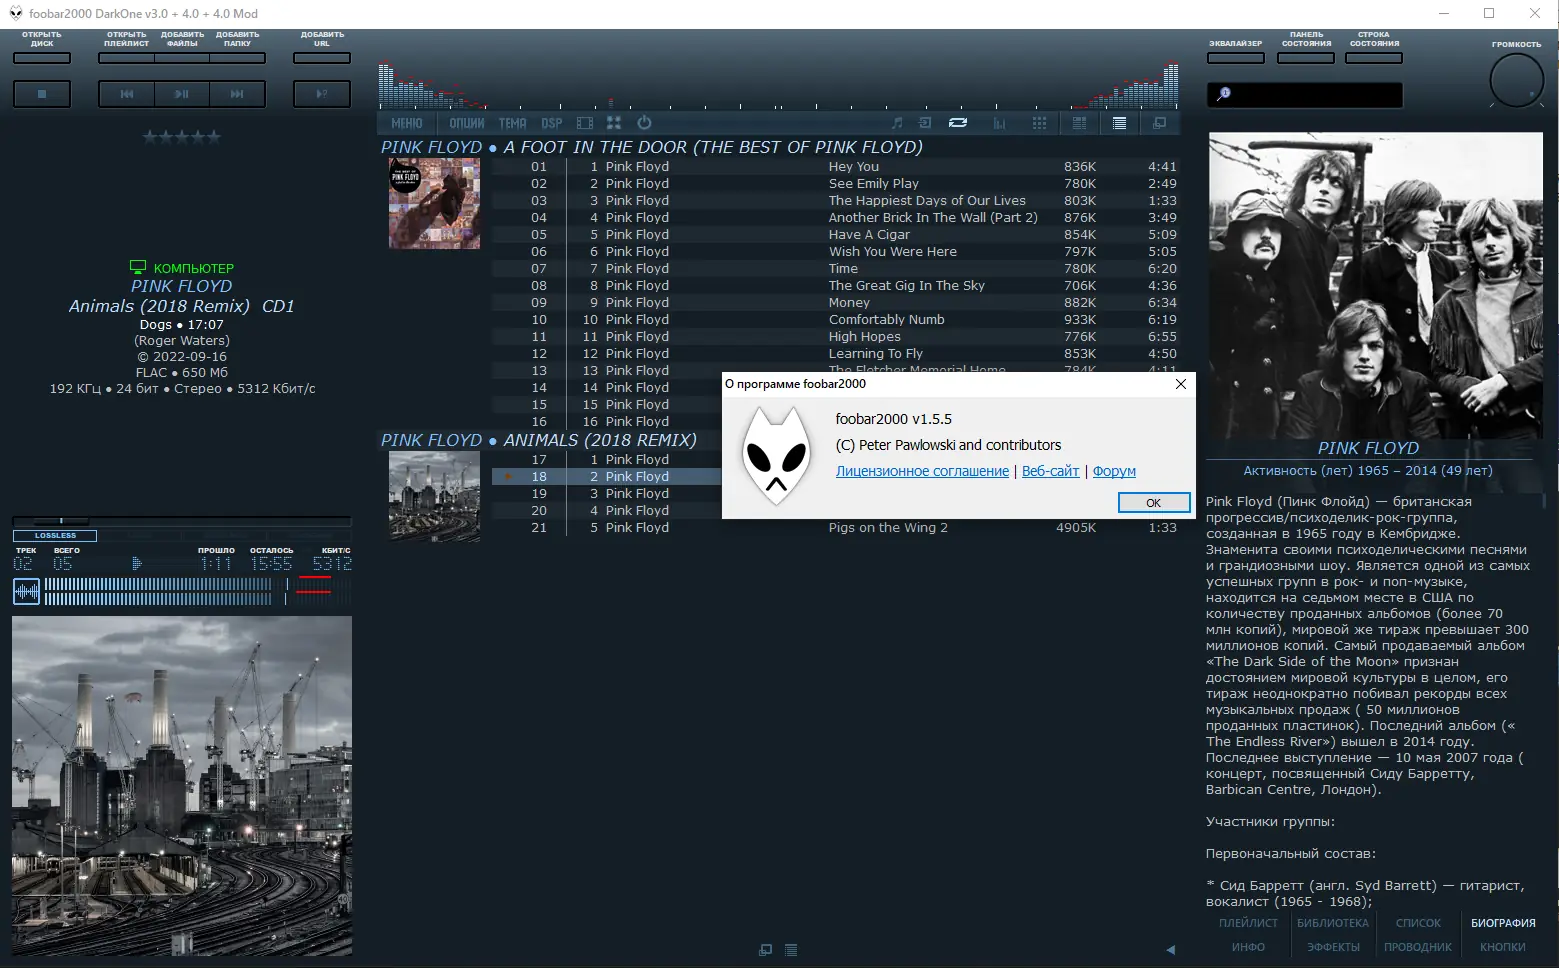Toggle the LOSSLESS indicator
Image resolution: width=1559 pixels, height=968 pixels.
point(53,535)
